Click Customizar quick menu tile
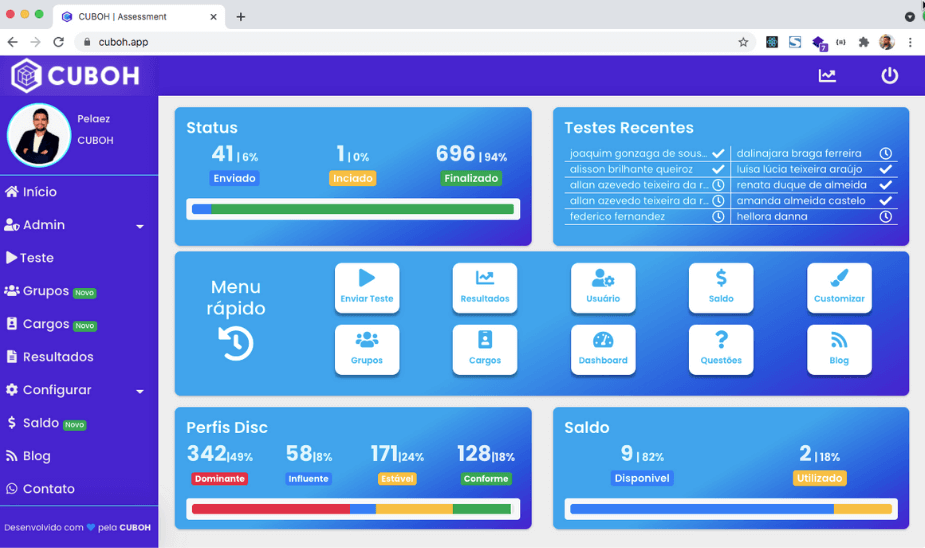This screenshot has width=925, height=548. point(839,287)
